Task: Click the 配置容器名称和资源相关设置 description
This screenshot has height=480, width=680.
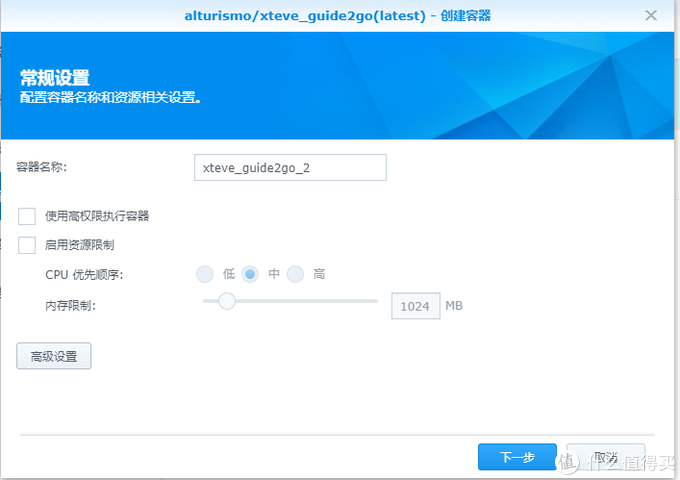Action: (111, 97)
